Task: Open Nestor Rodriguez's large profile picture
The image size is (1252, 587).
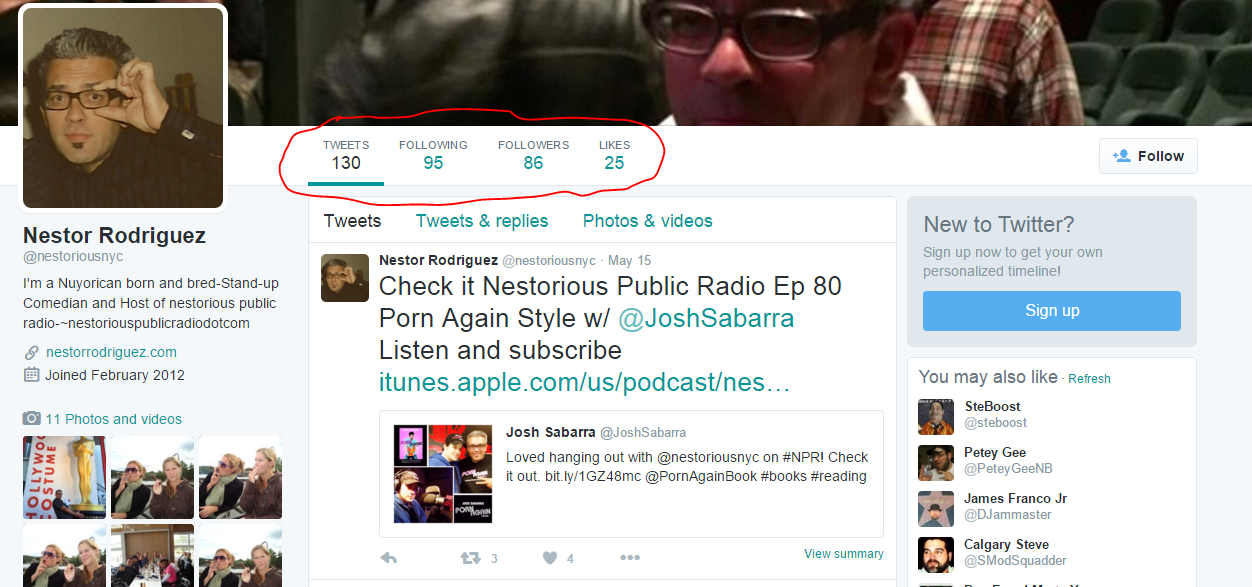Action: 123,108
